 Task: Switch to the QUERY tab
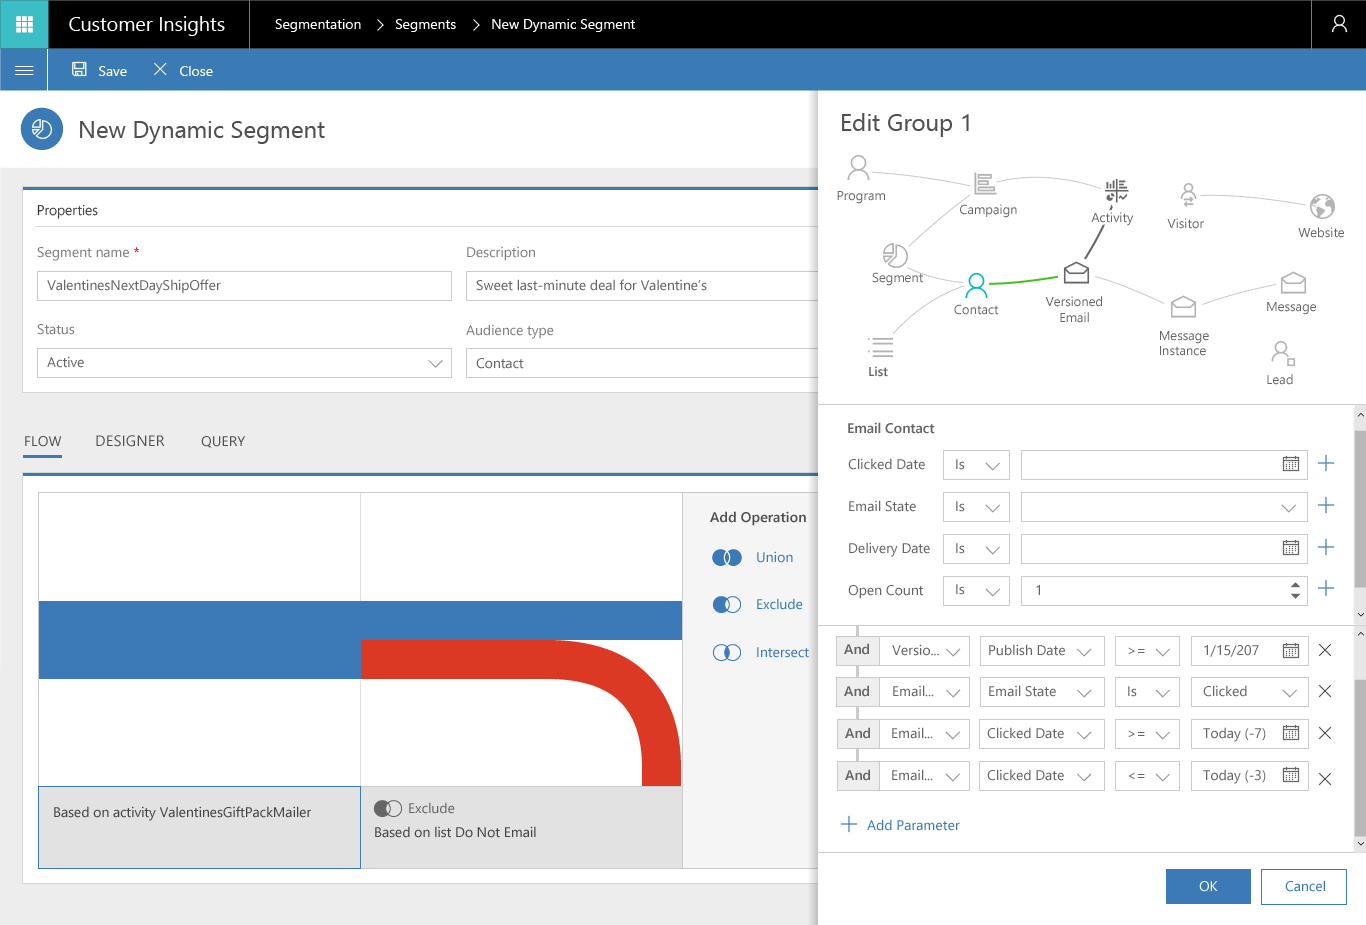tap(223, 441)
